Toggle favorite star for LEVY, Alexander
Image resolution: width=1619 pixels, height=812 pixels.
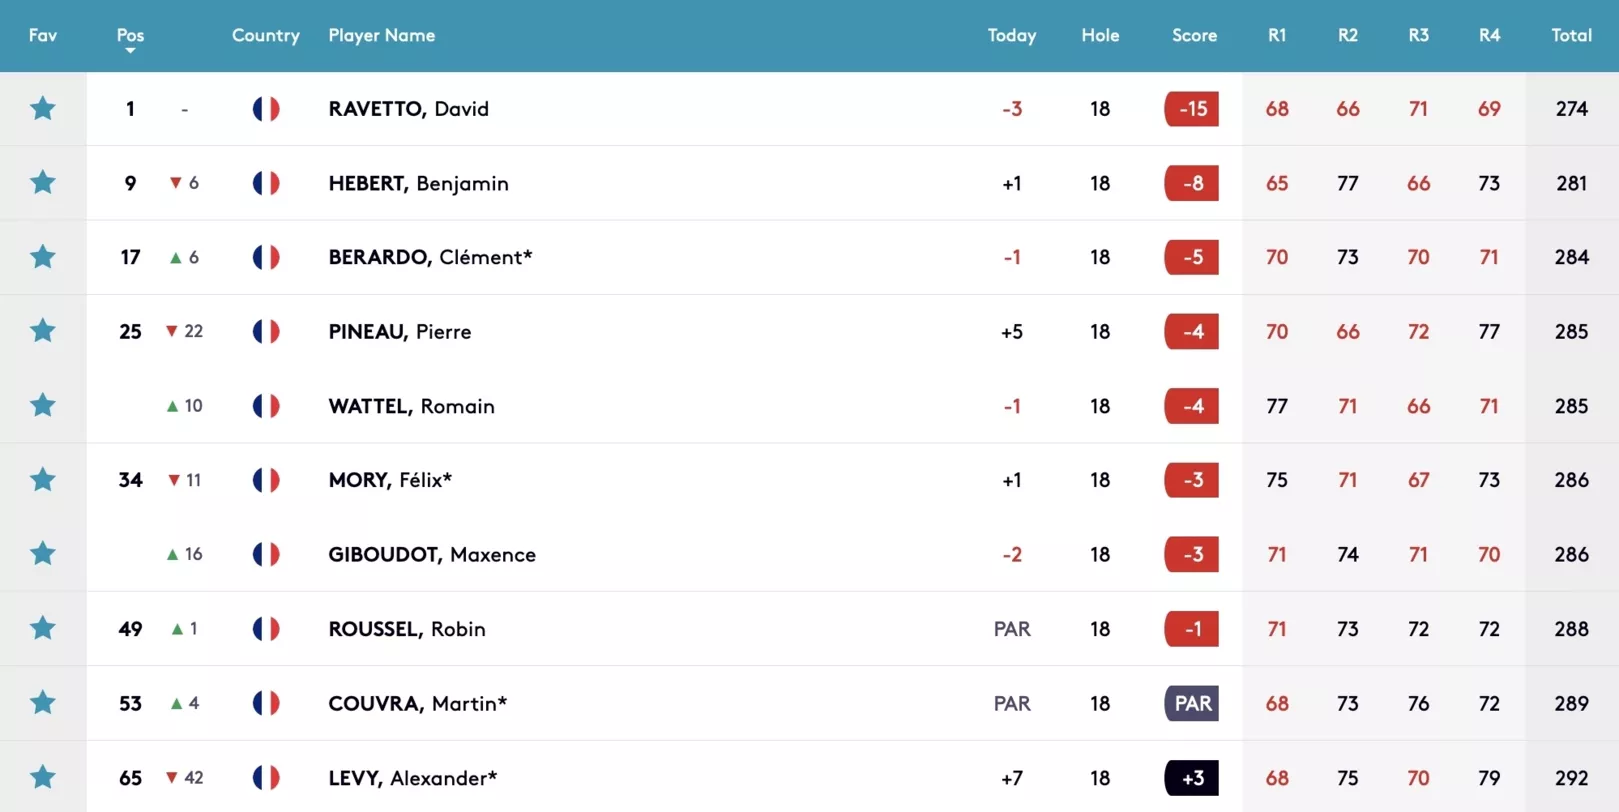(42, 777)
